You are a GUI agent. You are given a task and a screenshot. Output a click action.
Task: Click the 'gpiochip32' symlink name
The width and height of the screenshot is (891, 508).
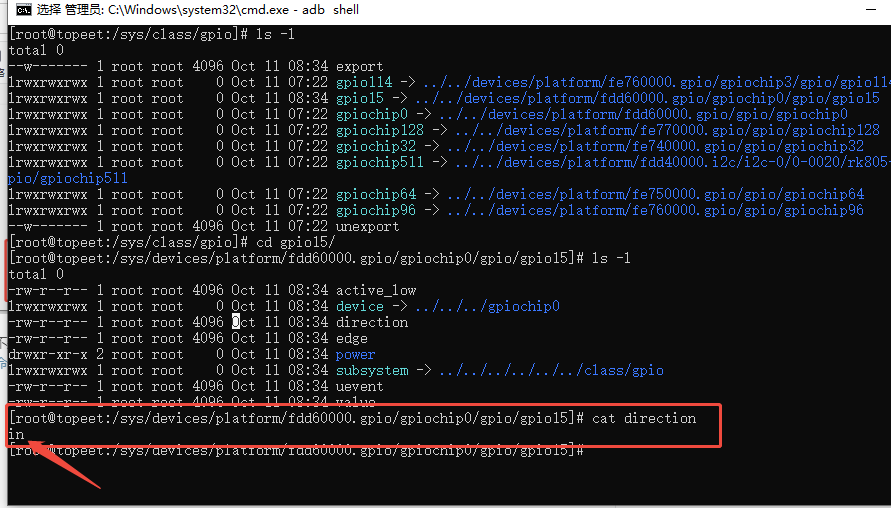tap(376, 146)
